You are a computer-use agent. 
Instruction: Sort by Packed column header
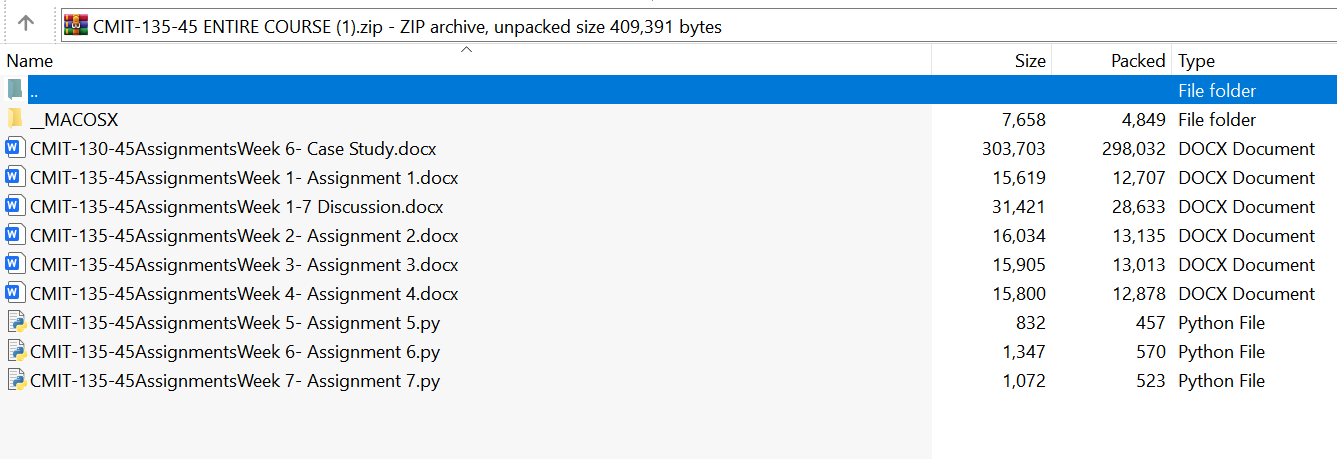click(x=1138, y=61)
